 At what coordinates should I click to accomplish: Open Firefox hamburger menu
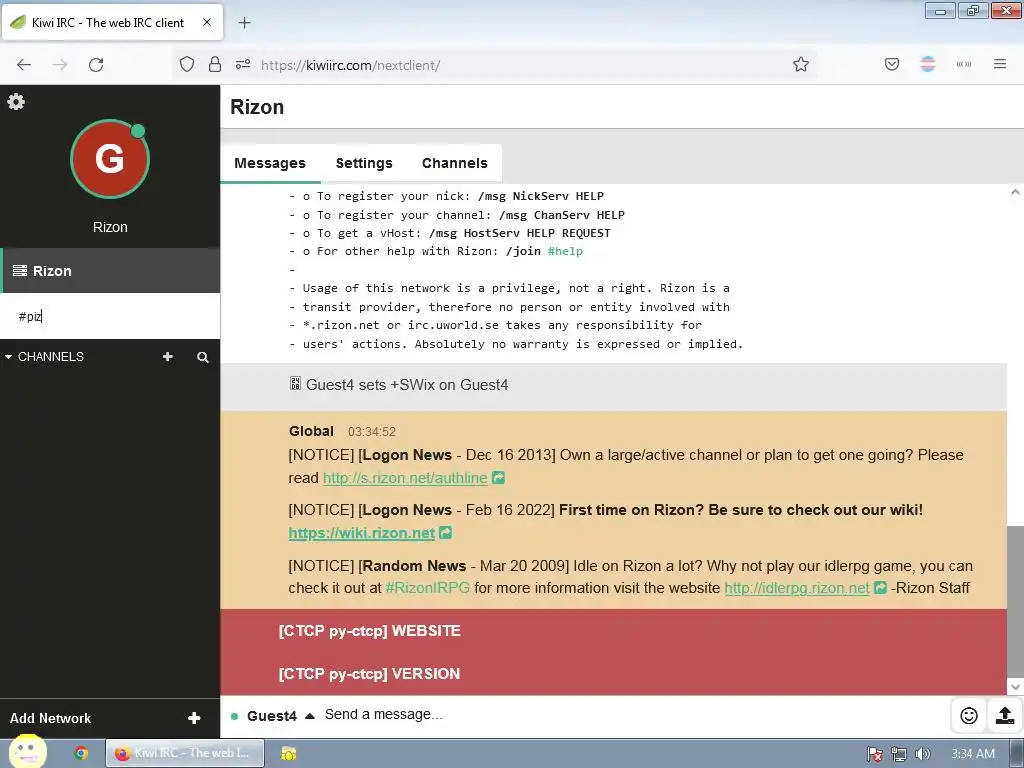point(1000,64)
